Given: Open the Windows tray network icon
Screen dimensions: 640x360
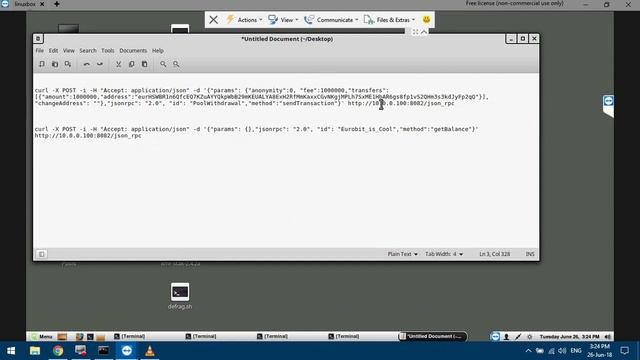Looking at the screenshot, I should 551,351.
